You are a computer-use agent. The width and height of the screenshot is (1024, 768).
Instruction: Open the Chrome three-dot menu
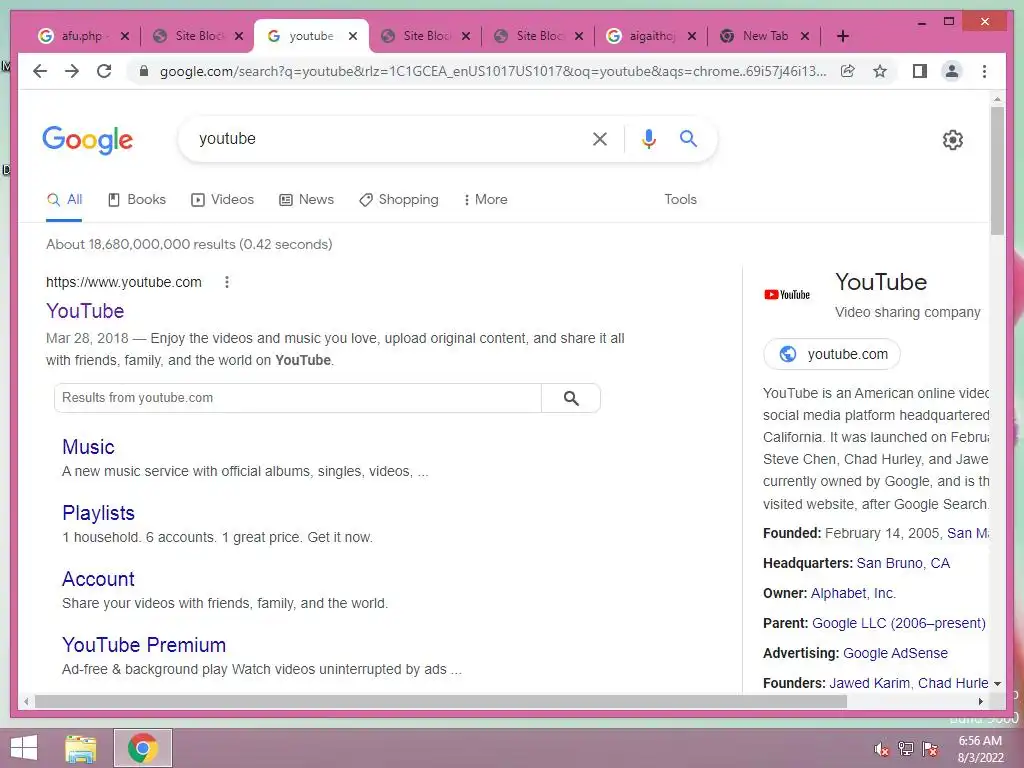(x=984, y=71)
